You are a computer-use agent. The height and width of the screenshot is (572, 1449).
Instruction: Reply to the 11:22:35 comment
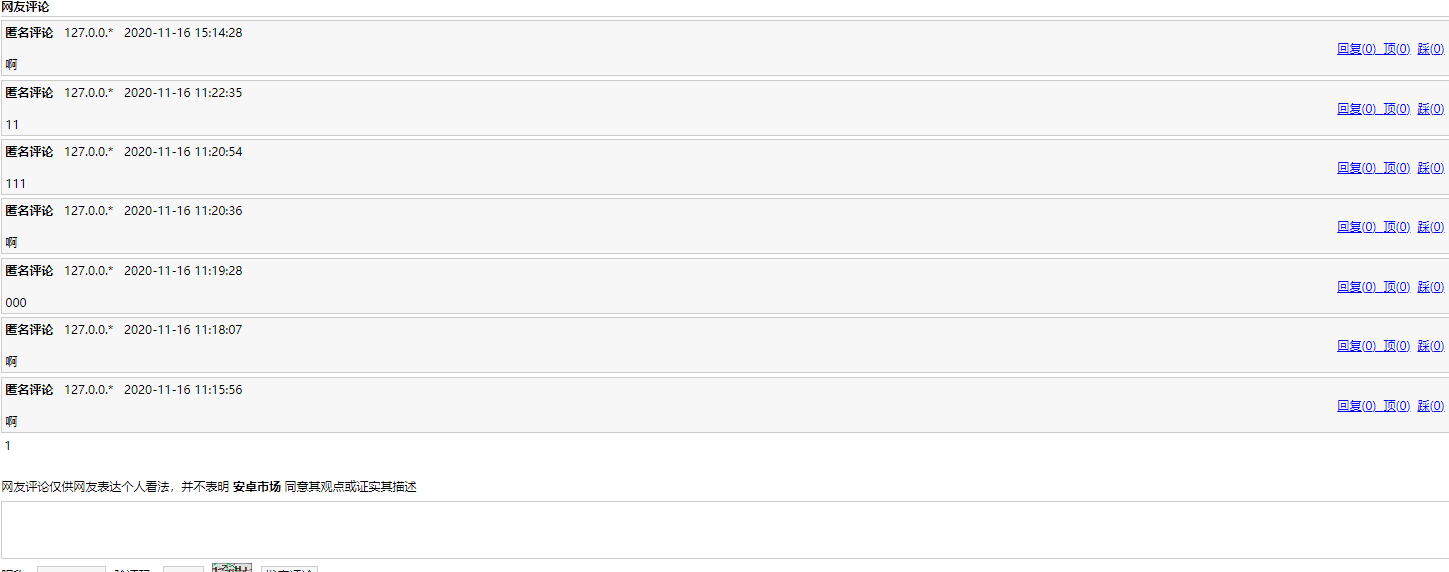pyautogui.click(x=1356, y=109)
